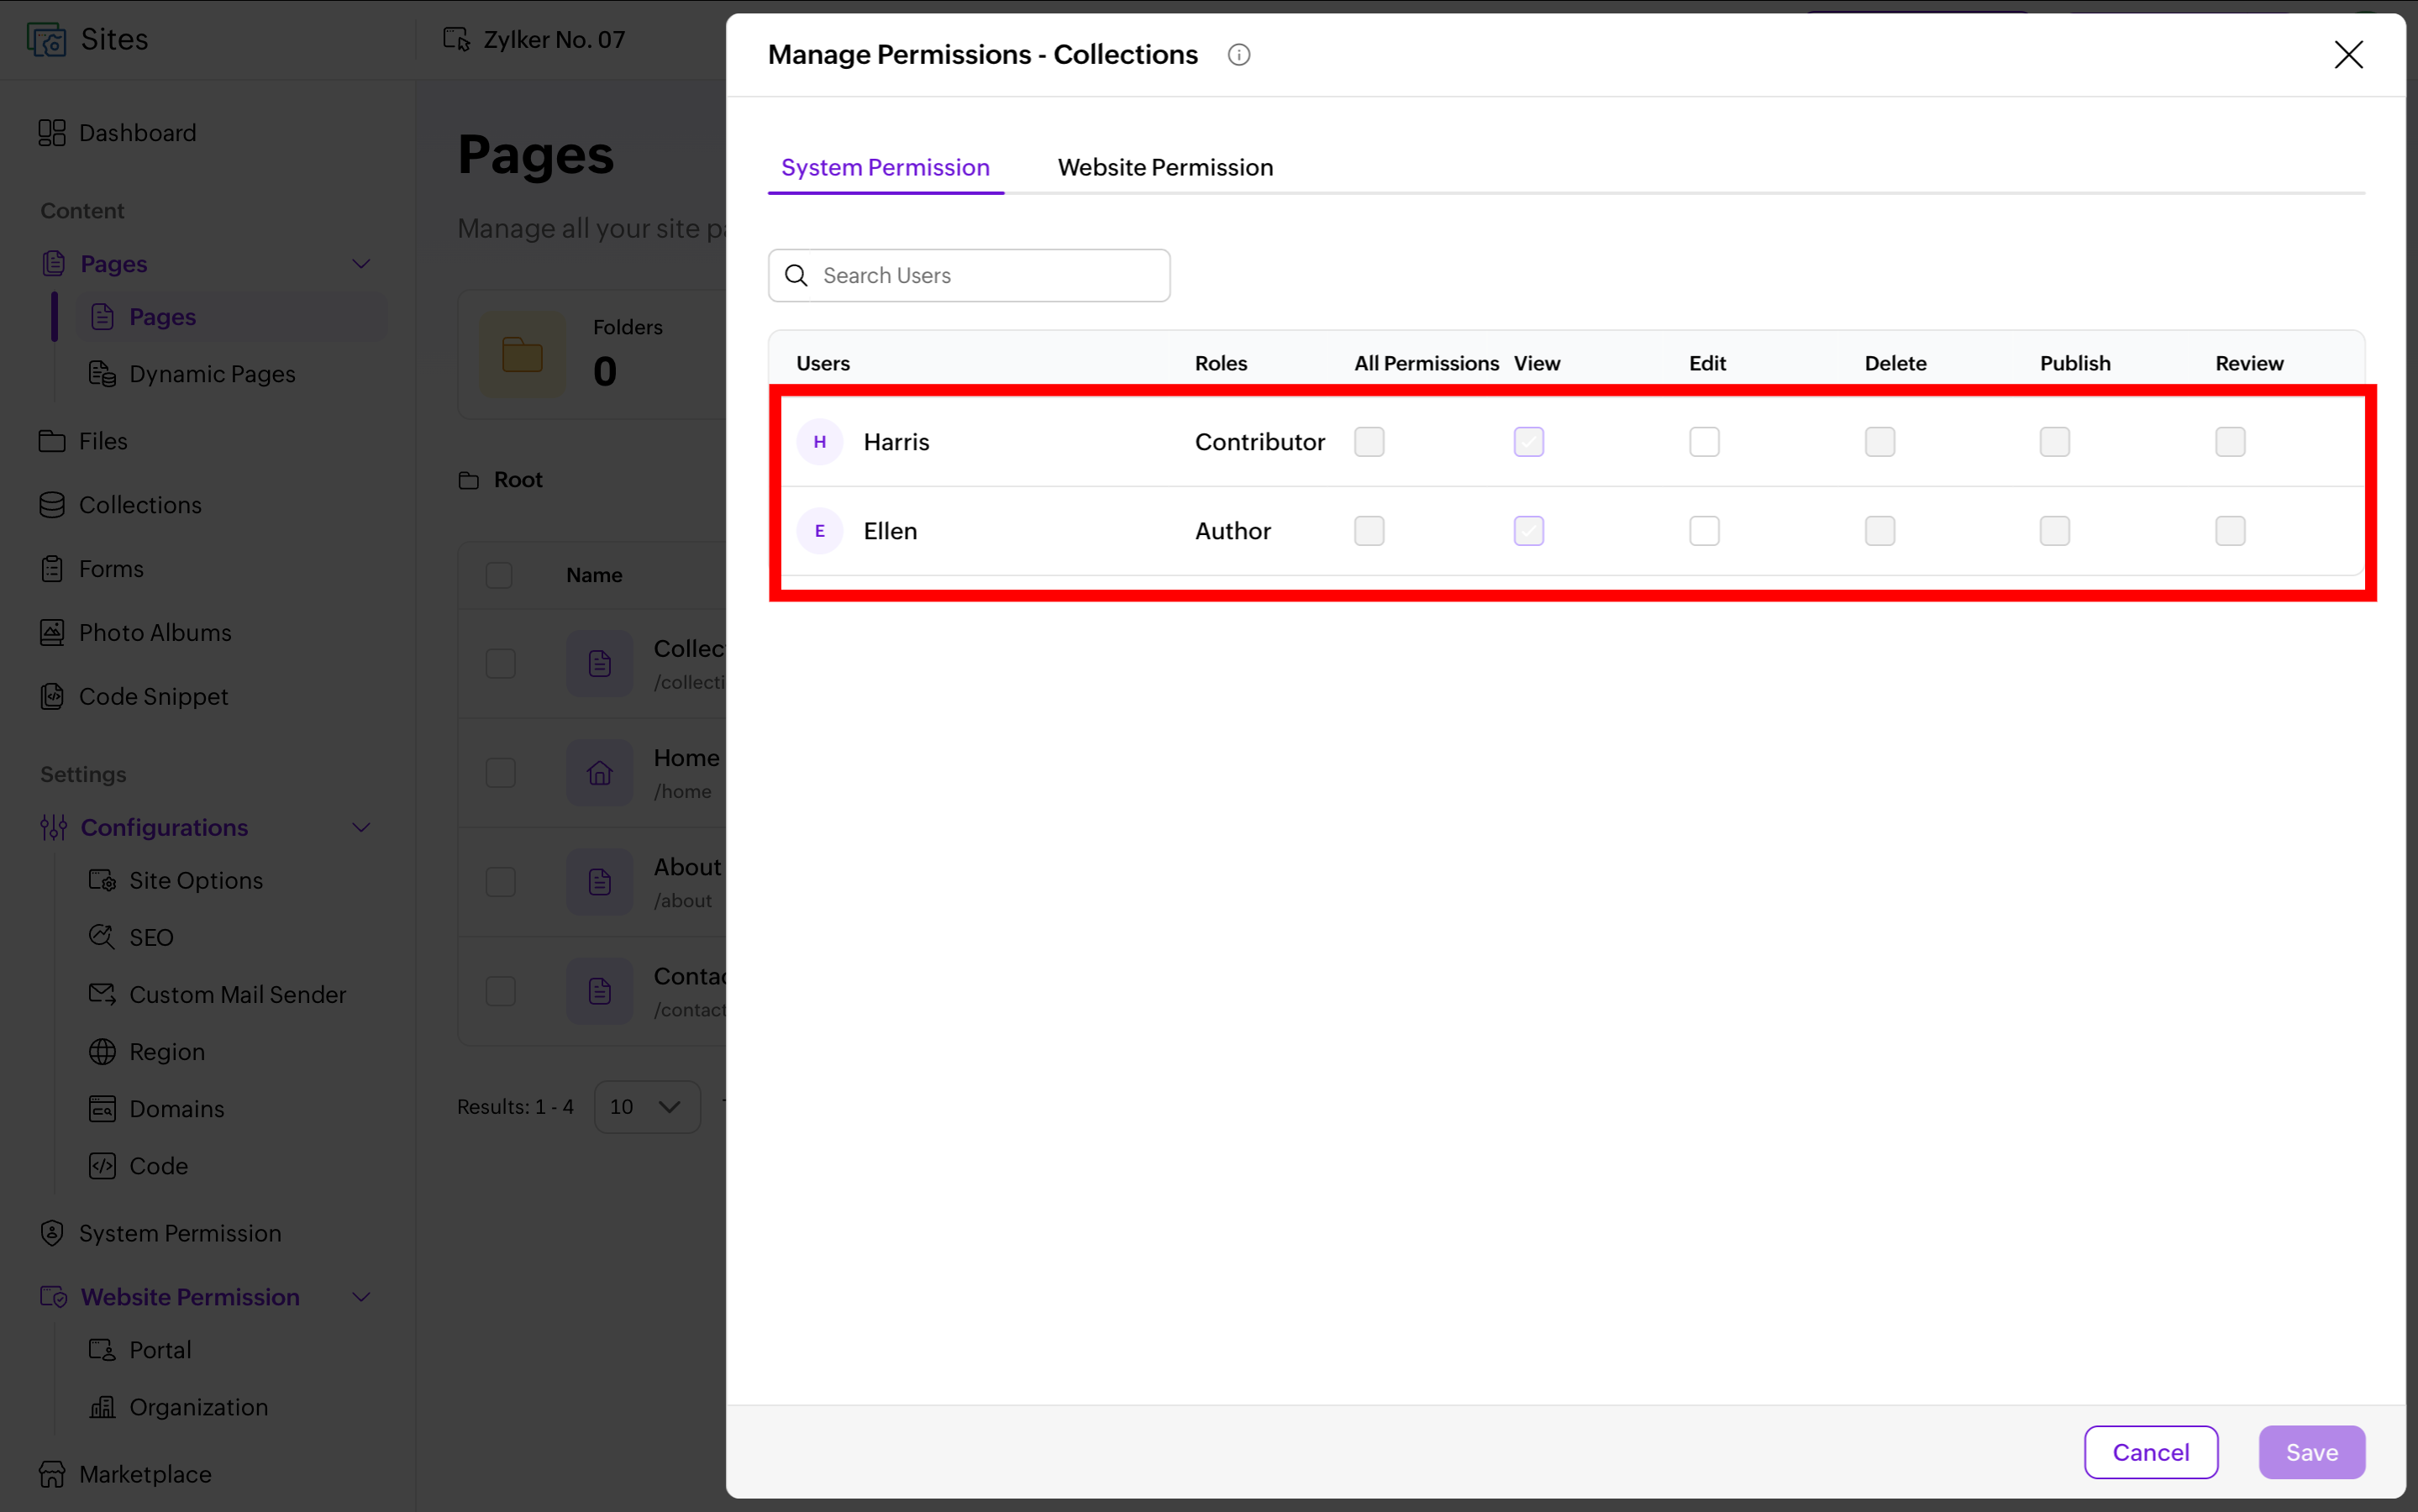Open Collections via its database icon
The width and height of the screenshot is (2418, 1512).
pyautogui.click(x=52, y=505)
